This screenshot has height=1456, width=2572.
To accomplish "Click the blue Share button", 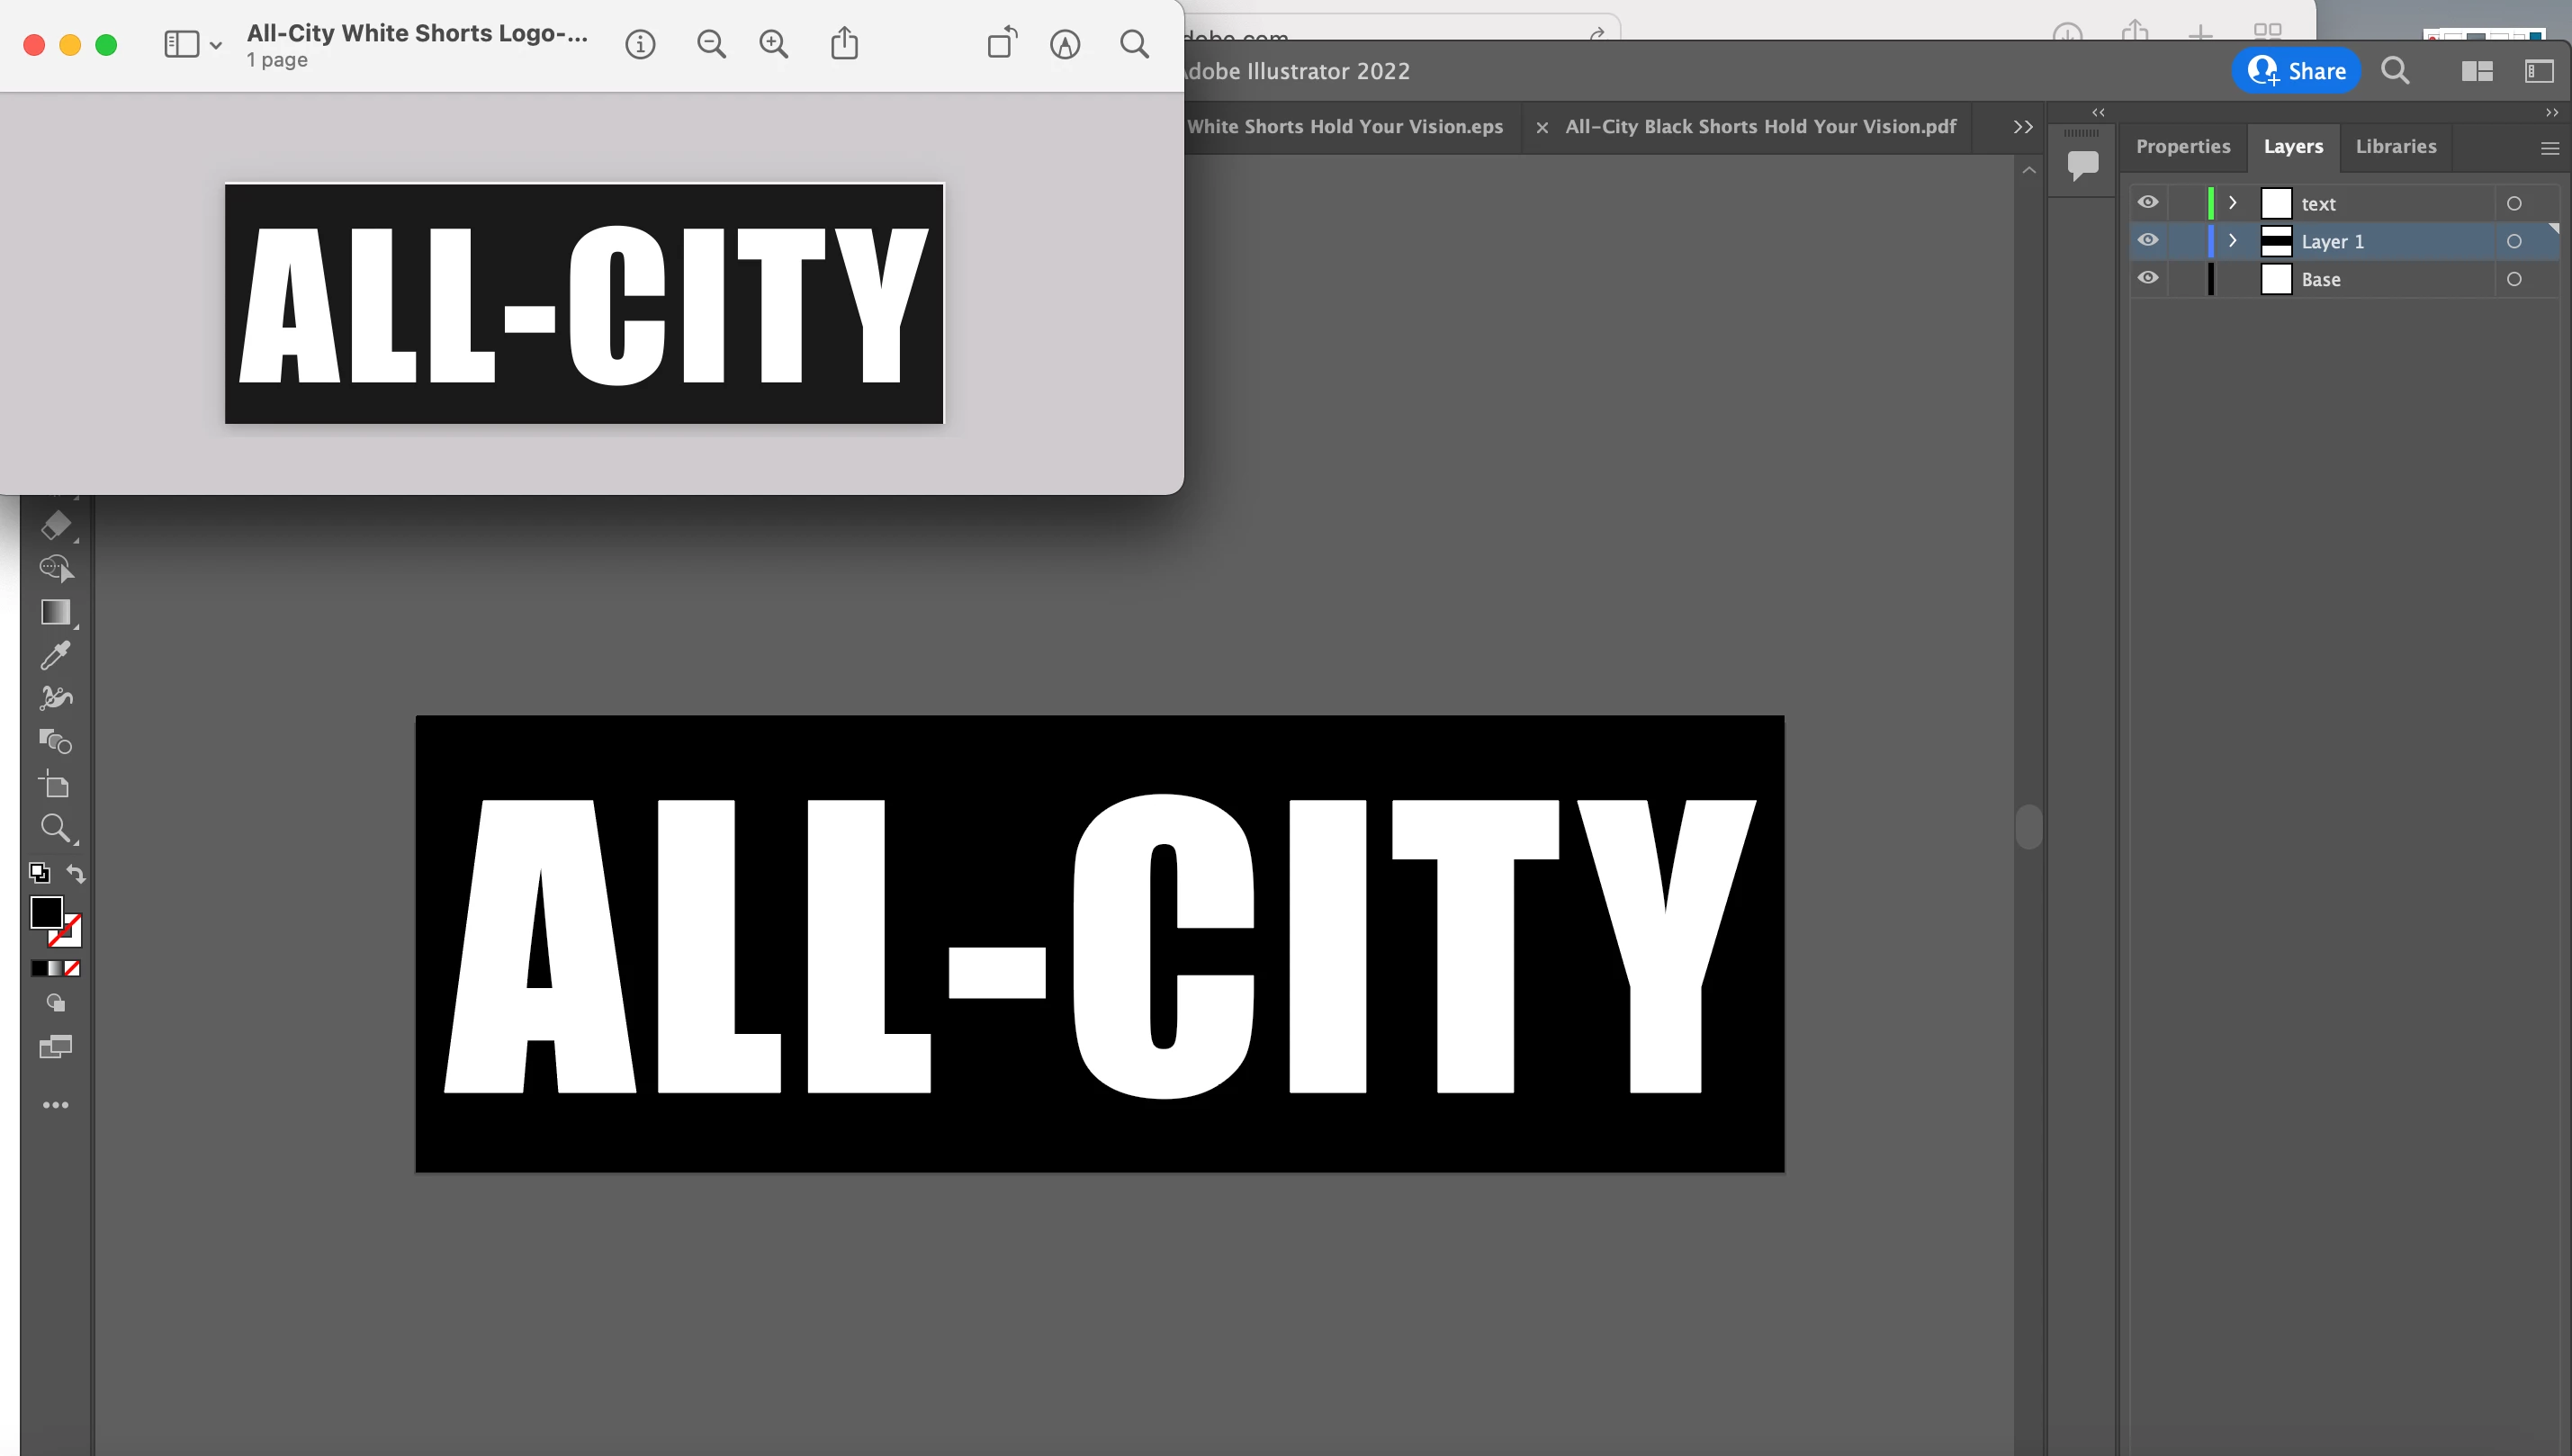I will (x=2296, y=71).
